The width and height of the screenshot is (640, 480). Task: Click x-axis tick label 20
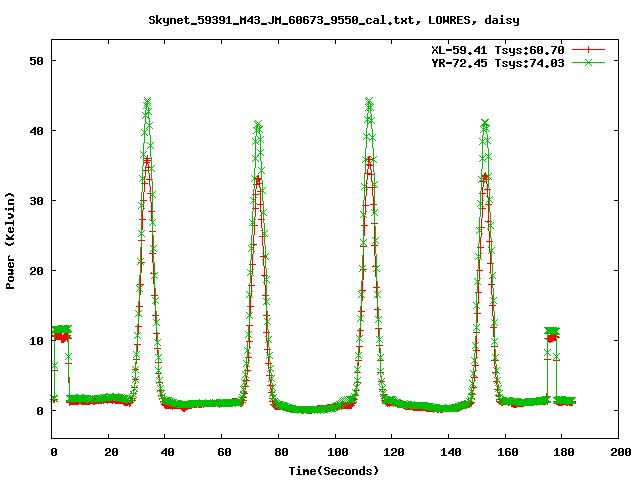111,452
